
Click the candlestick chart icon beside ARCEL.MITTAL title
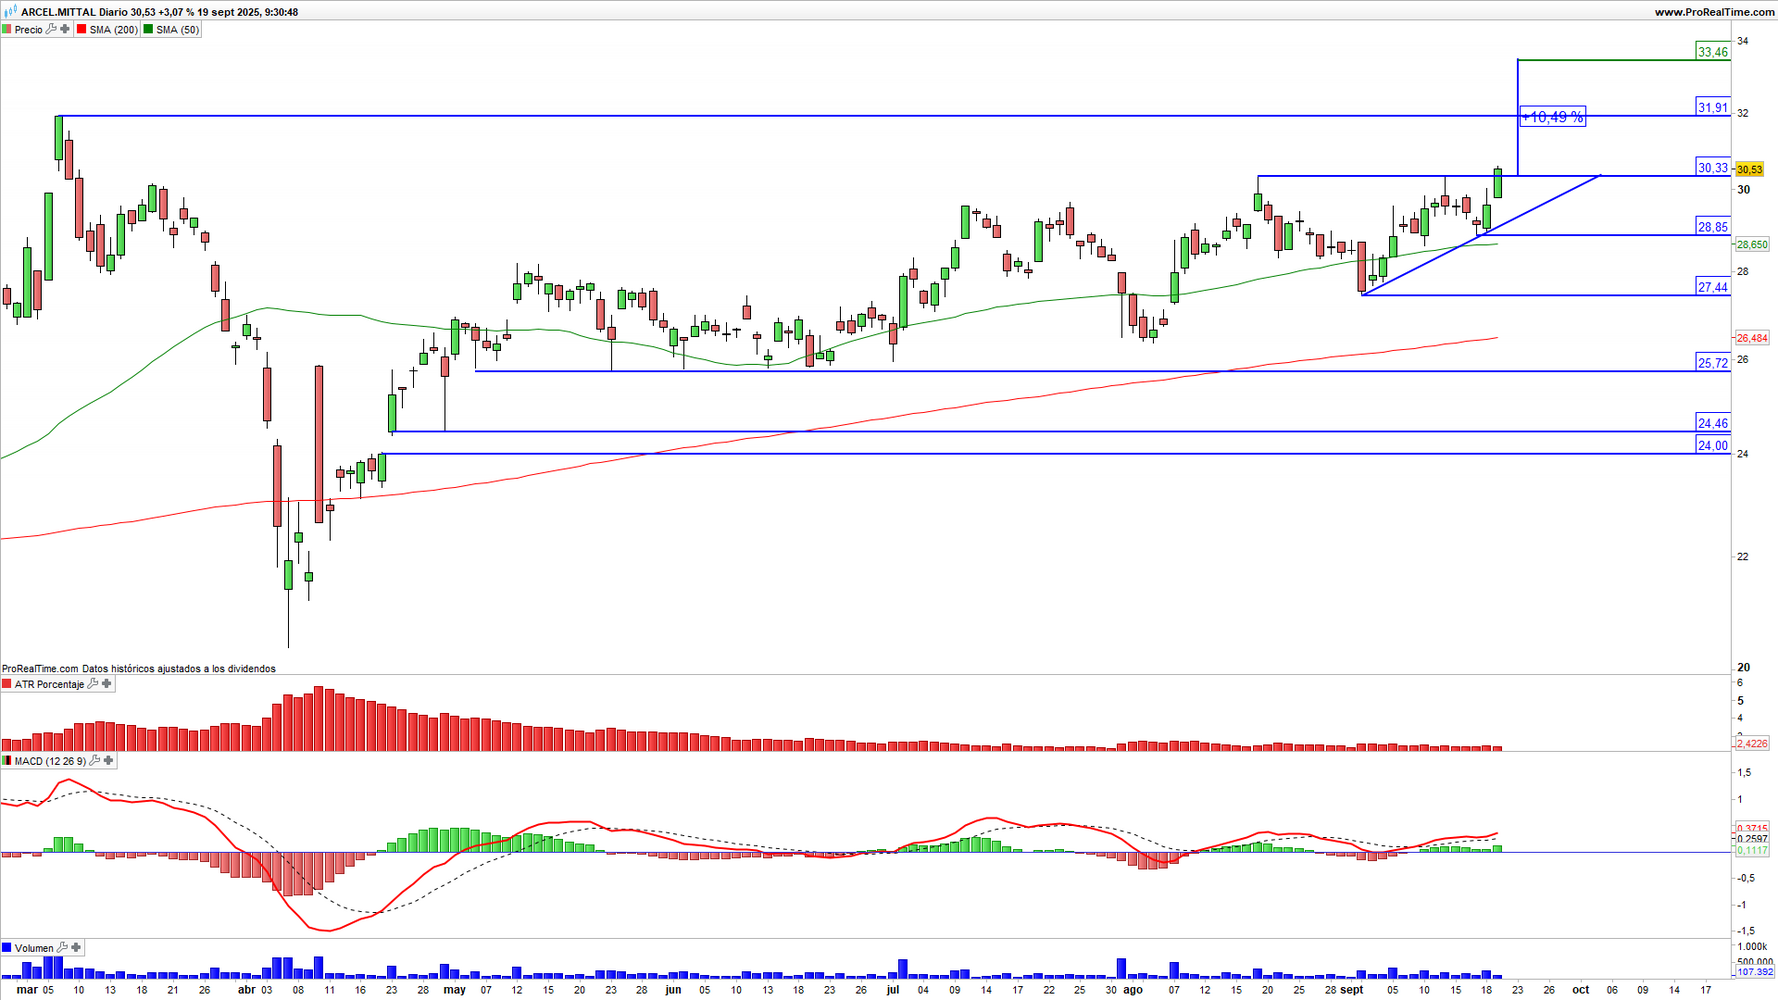click(11, 12)
